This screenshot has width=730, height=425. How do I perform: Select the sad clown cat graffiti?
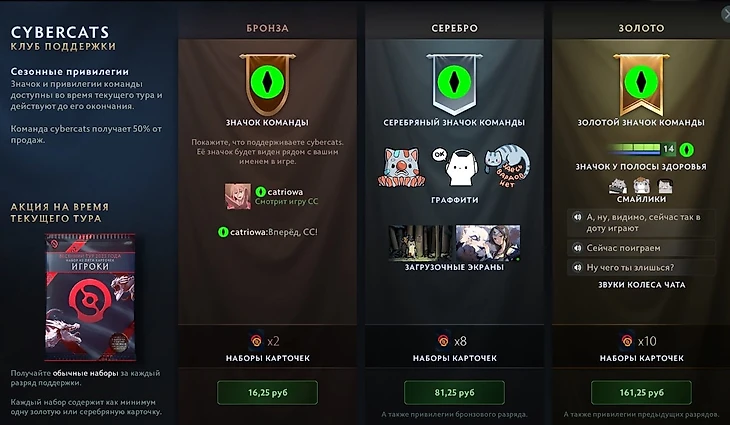click(401, 168)
